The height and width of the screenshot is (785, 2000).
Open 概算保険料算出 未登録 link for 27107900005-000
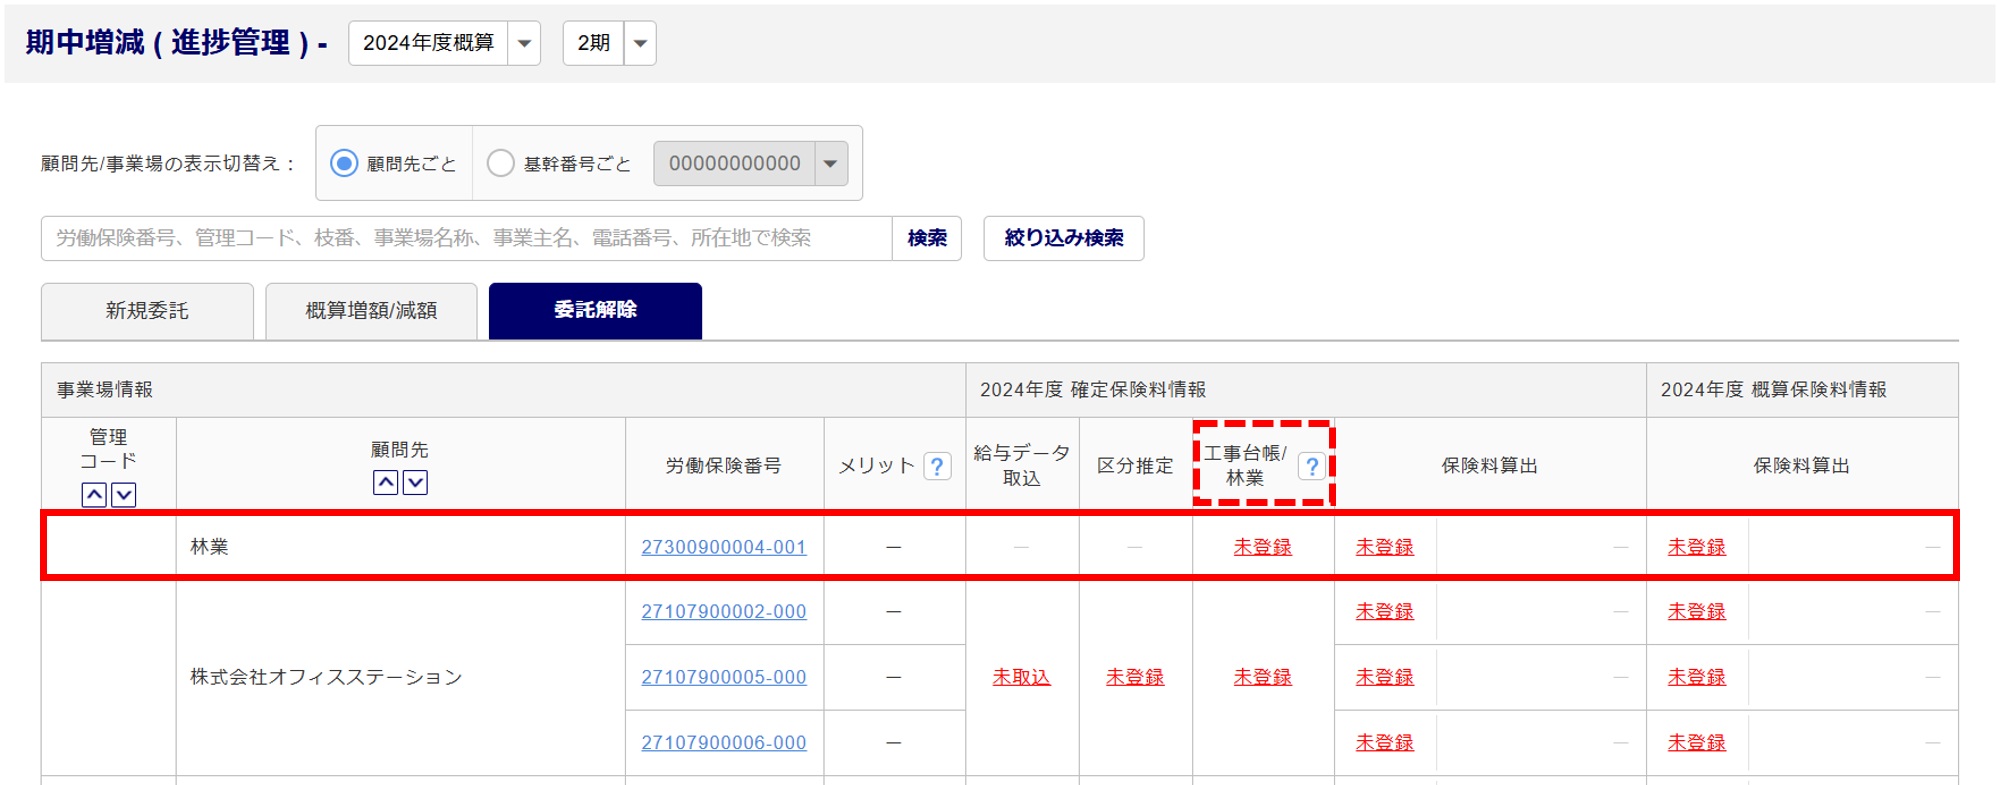(1697, 677)
